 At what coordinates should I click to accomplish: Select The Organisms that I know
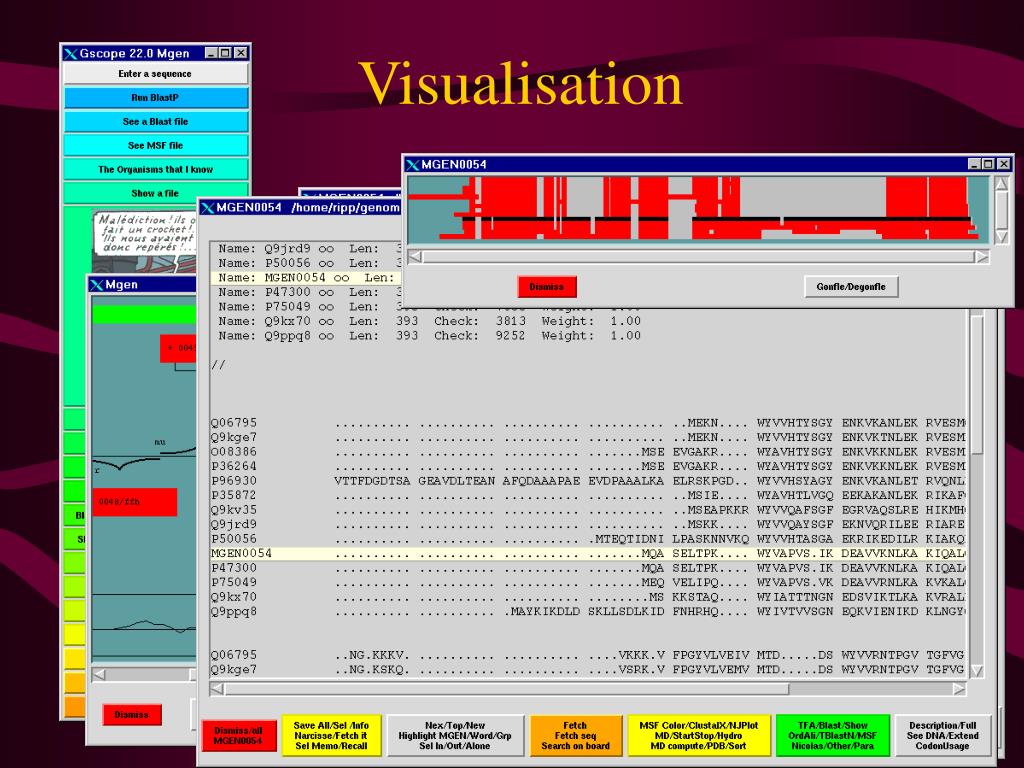coord(155,169)
